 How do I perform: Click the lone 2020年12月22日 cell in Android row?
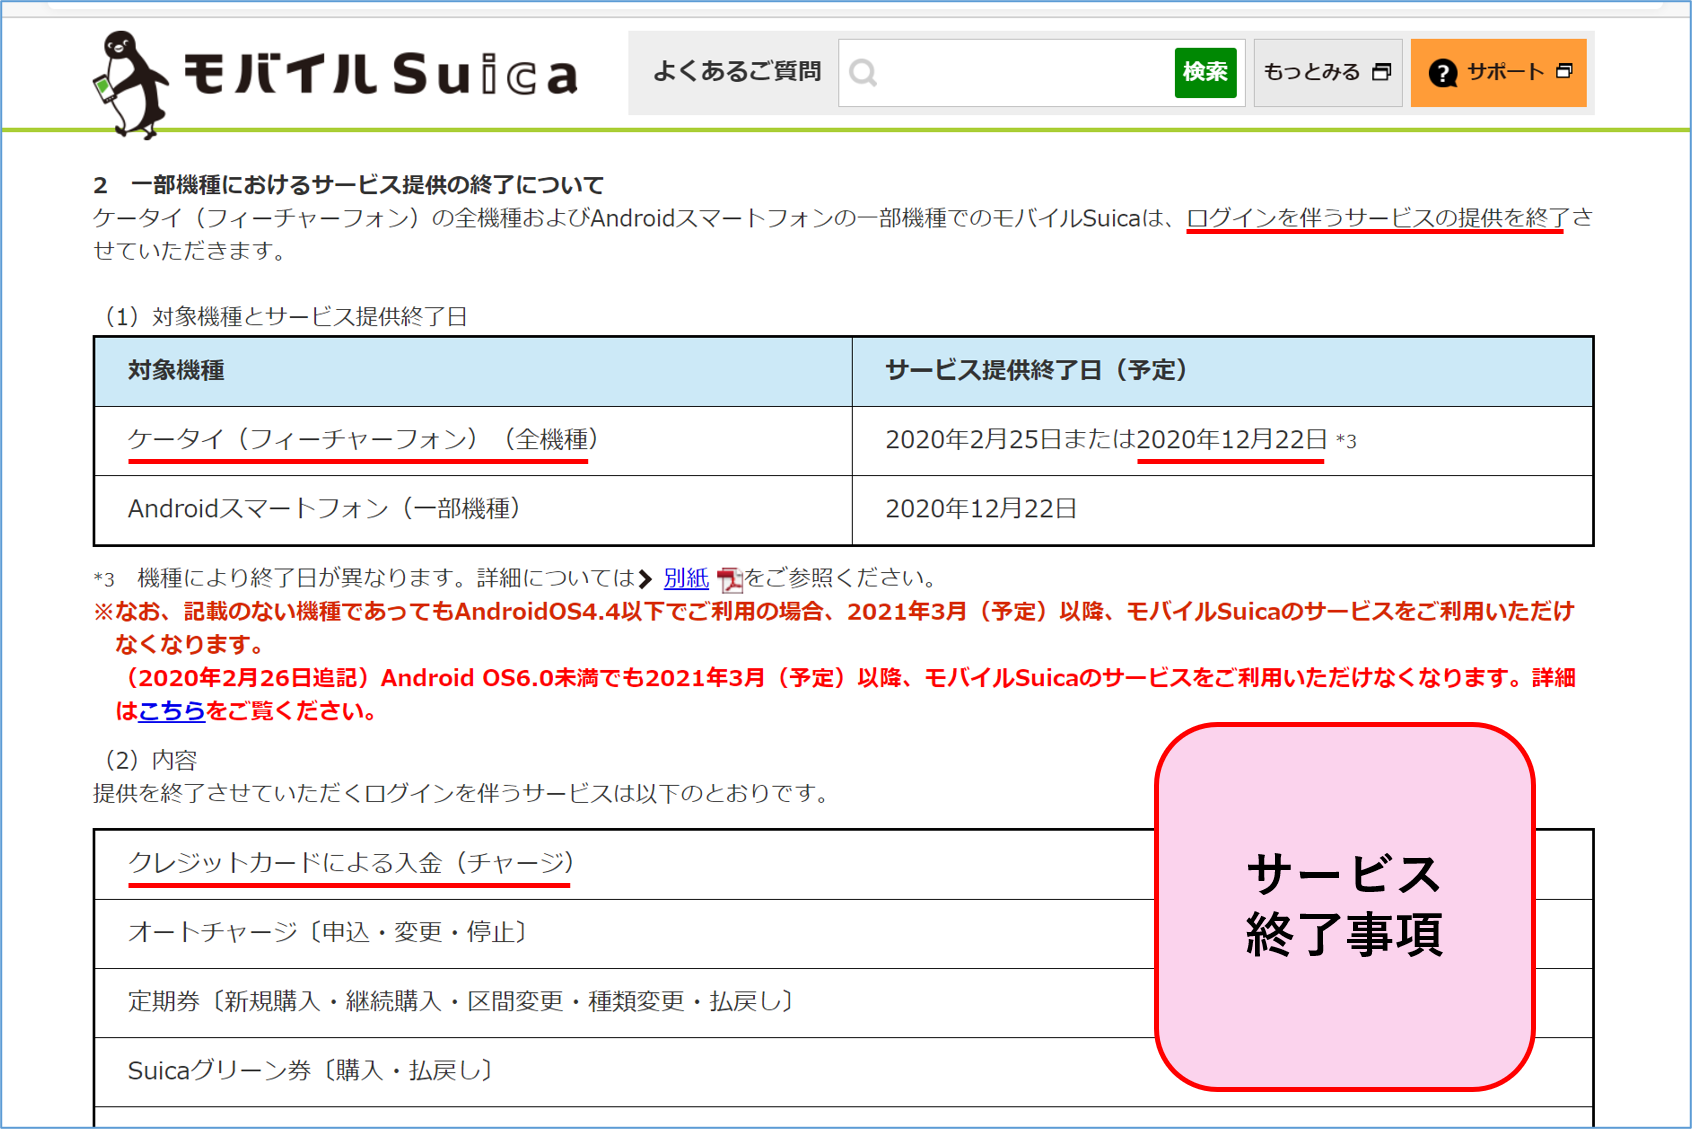click(x=1222, y=510)
